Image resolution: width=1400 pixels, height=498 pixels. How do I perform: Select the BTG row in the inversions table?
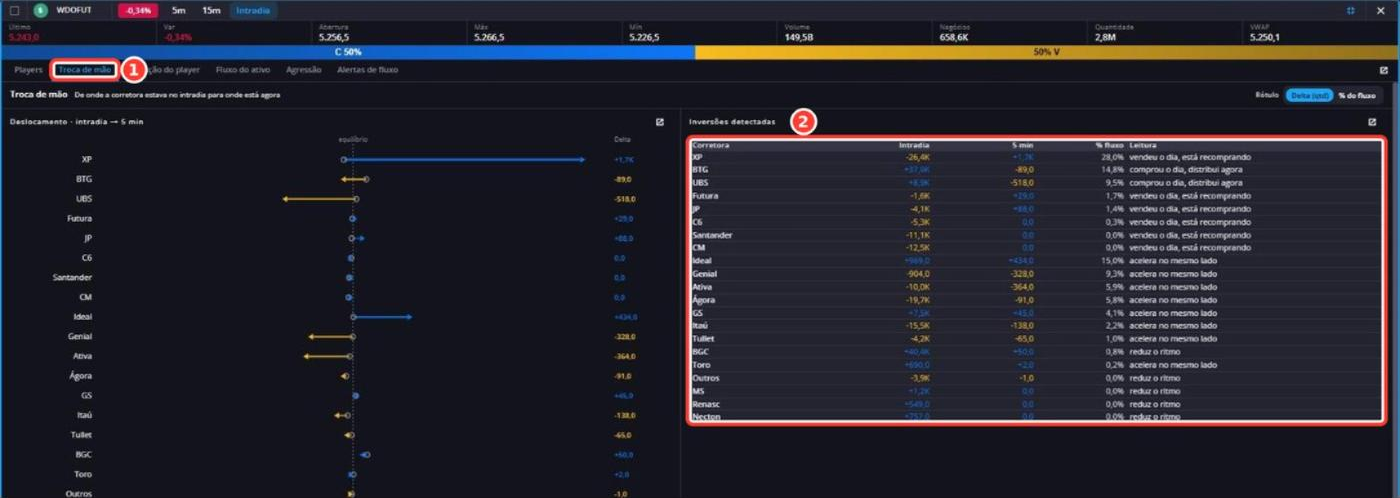pyautogui.click(x=1036, y=170)
